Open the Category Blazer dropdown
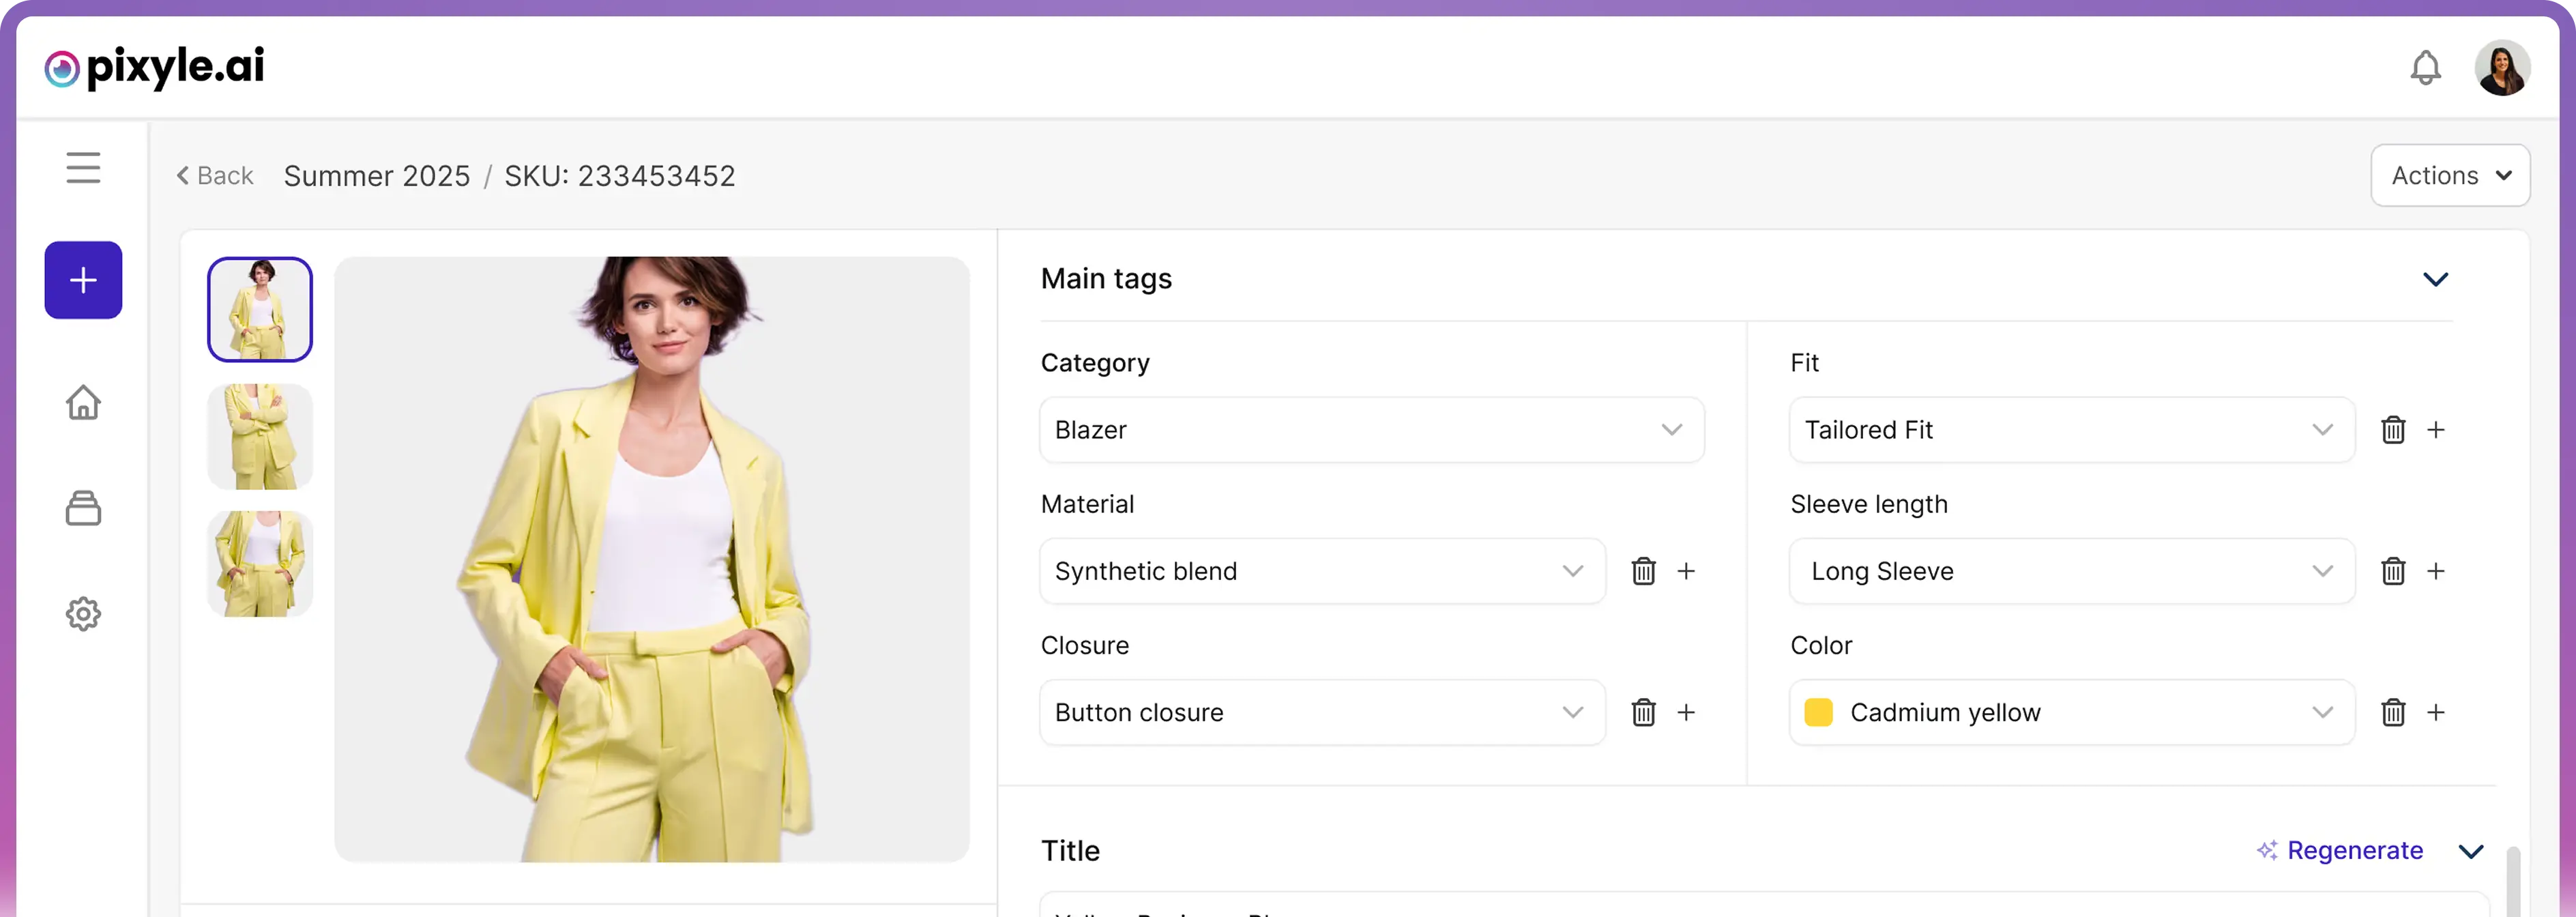 1371,430
